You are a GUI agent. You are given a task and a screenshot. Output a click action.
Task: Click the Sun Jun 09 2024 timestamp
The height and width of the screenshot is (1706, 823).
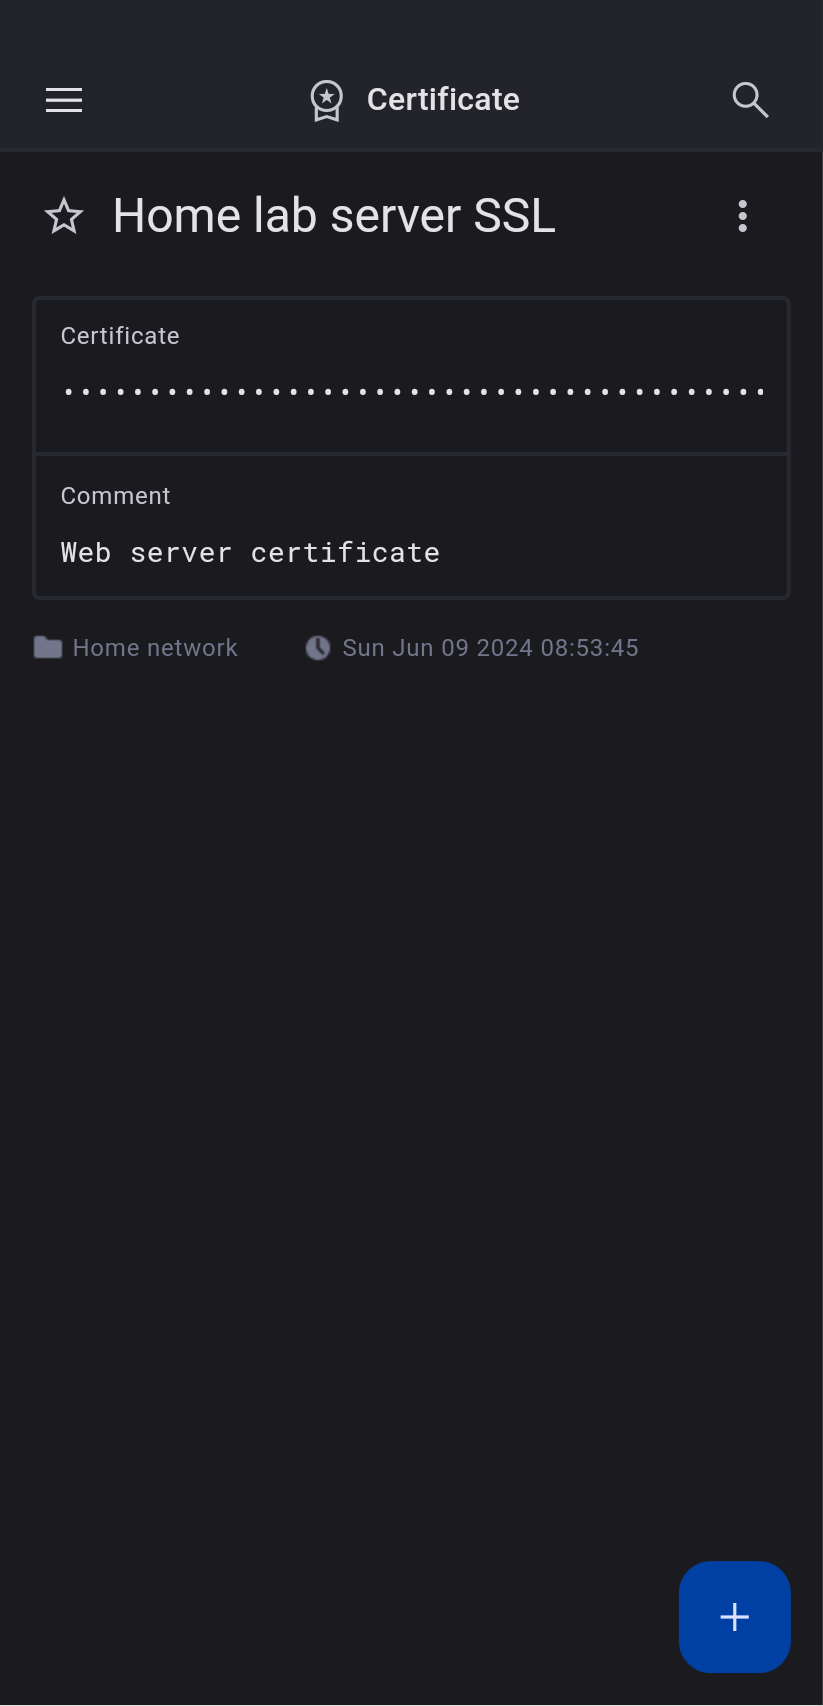click(x=490, y=648)
